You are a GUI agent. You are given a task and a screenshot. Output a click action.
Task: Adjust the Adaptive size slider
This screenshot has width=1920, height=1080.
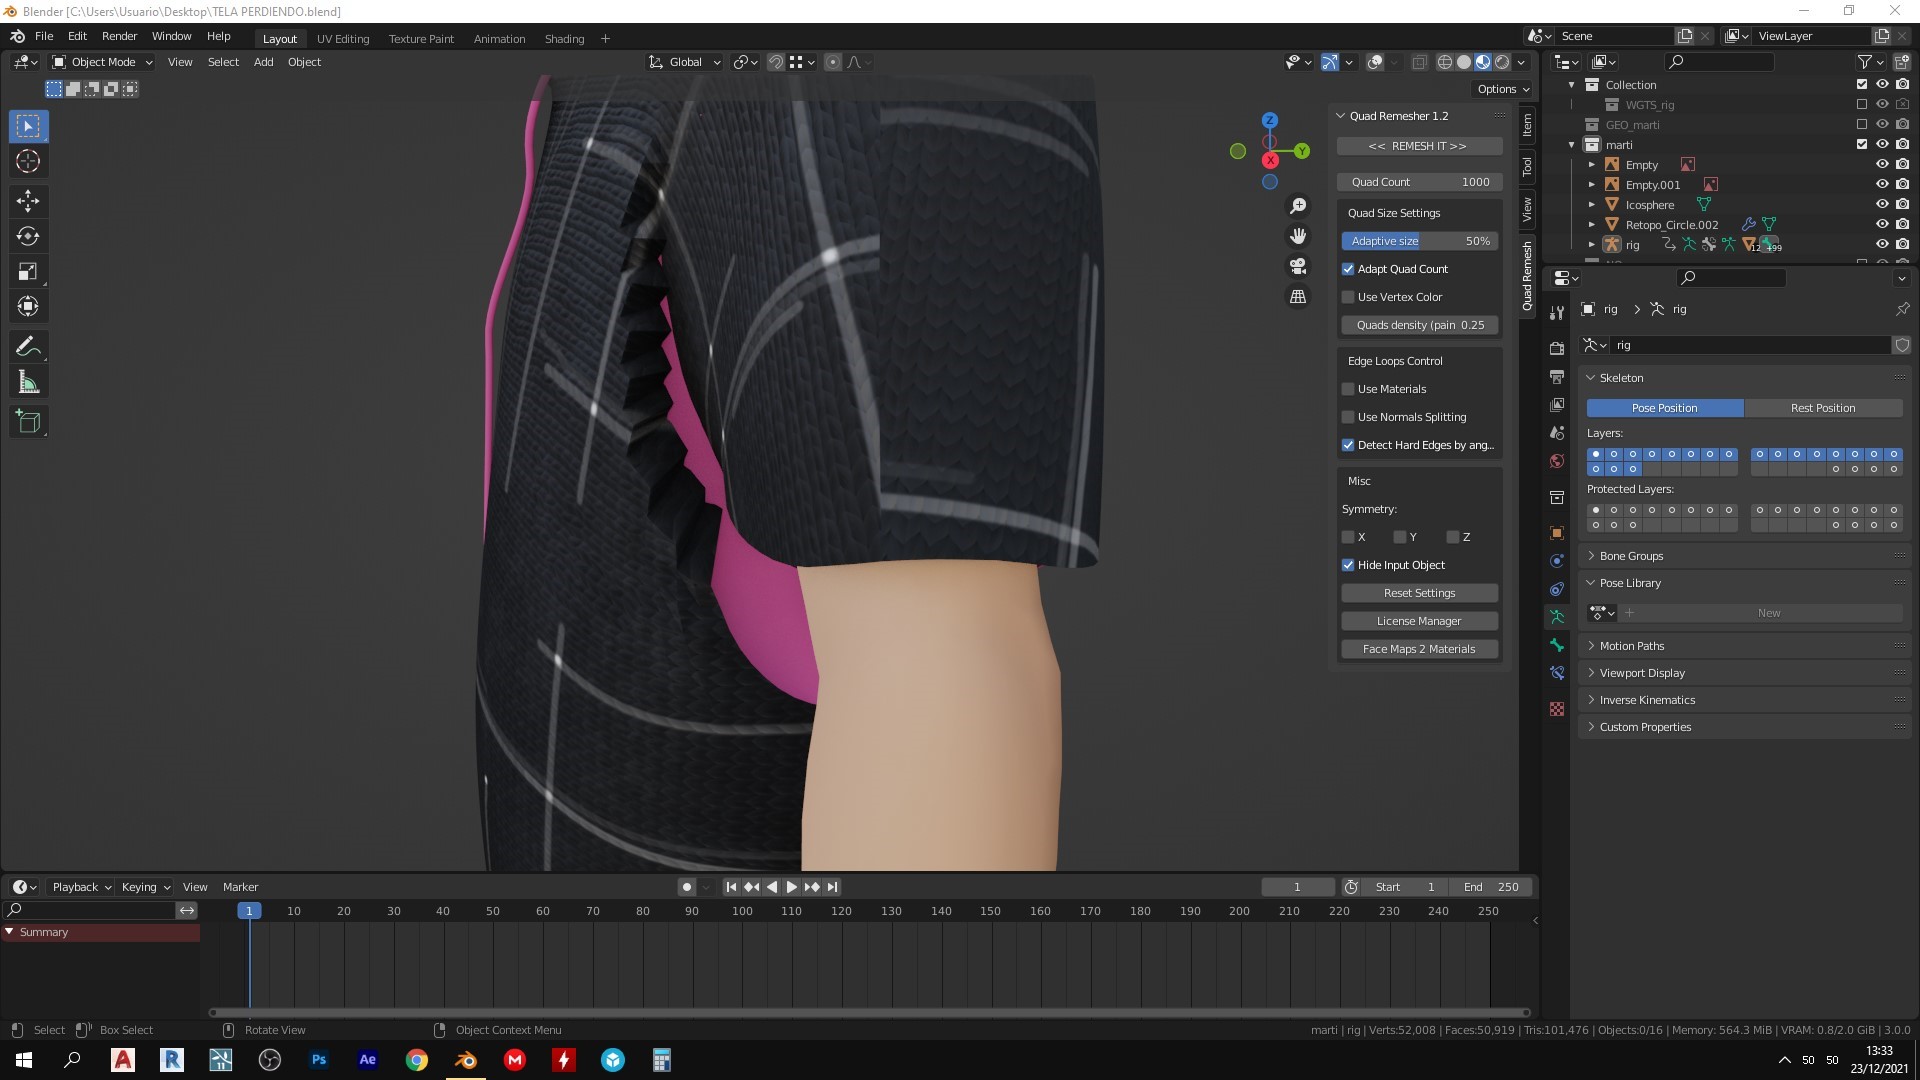[x=1420, y=241]
